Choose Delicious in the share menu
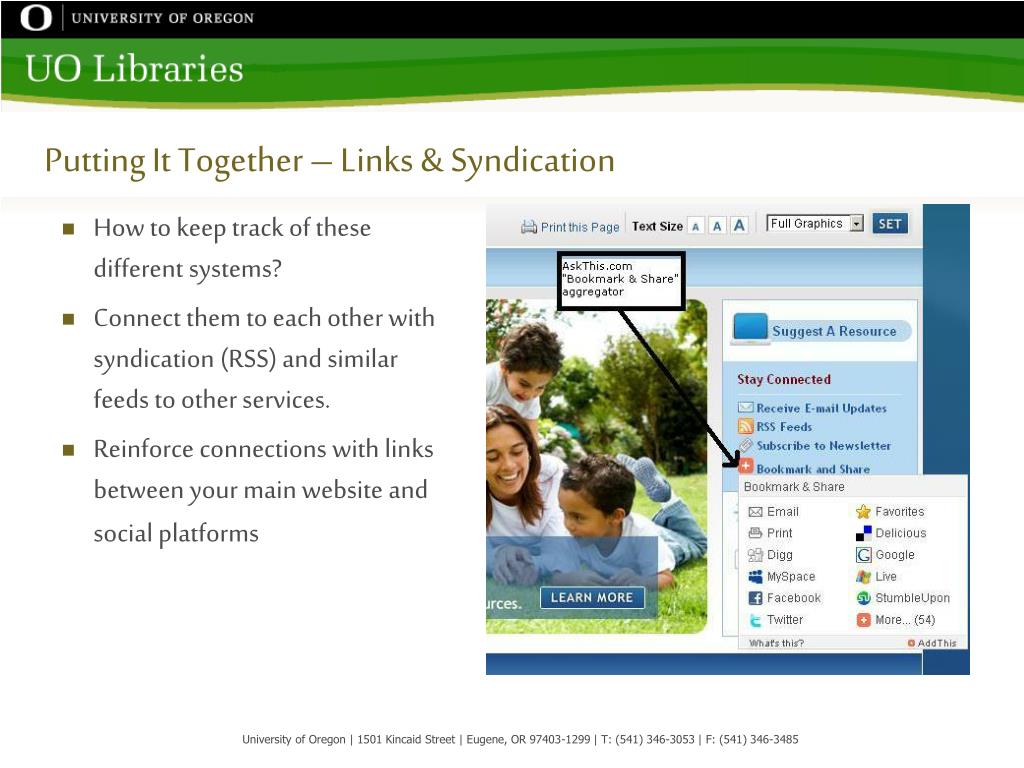Viewport: 1024px width, 768px height. tap(901, 533)
